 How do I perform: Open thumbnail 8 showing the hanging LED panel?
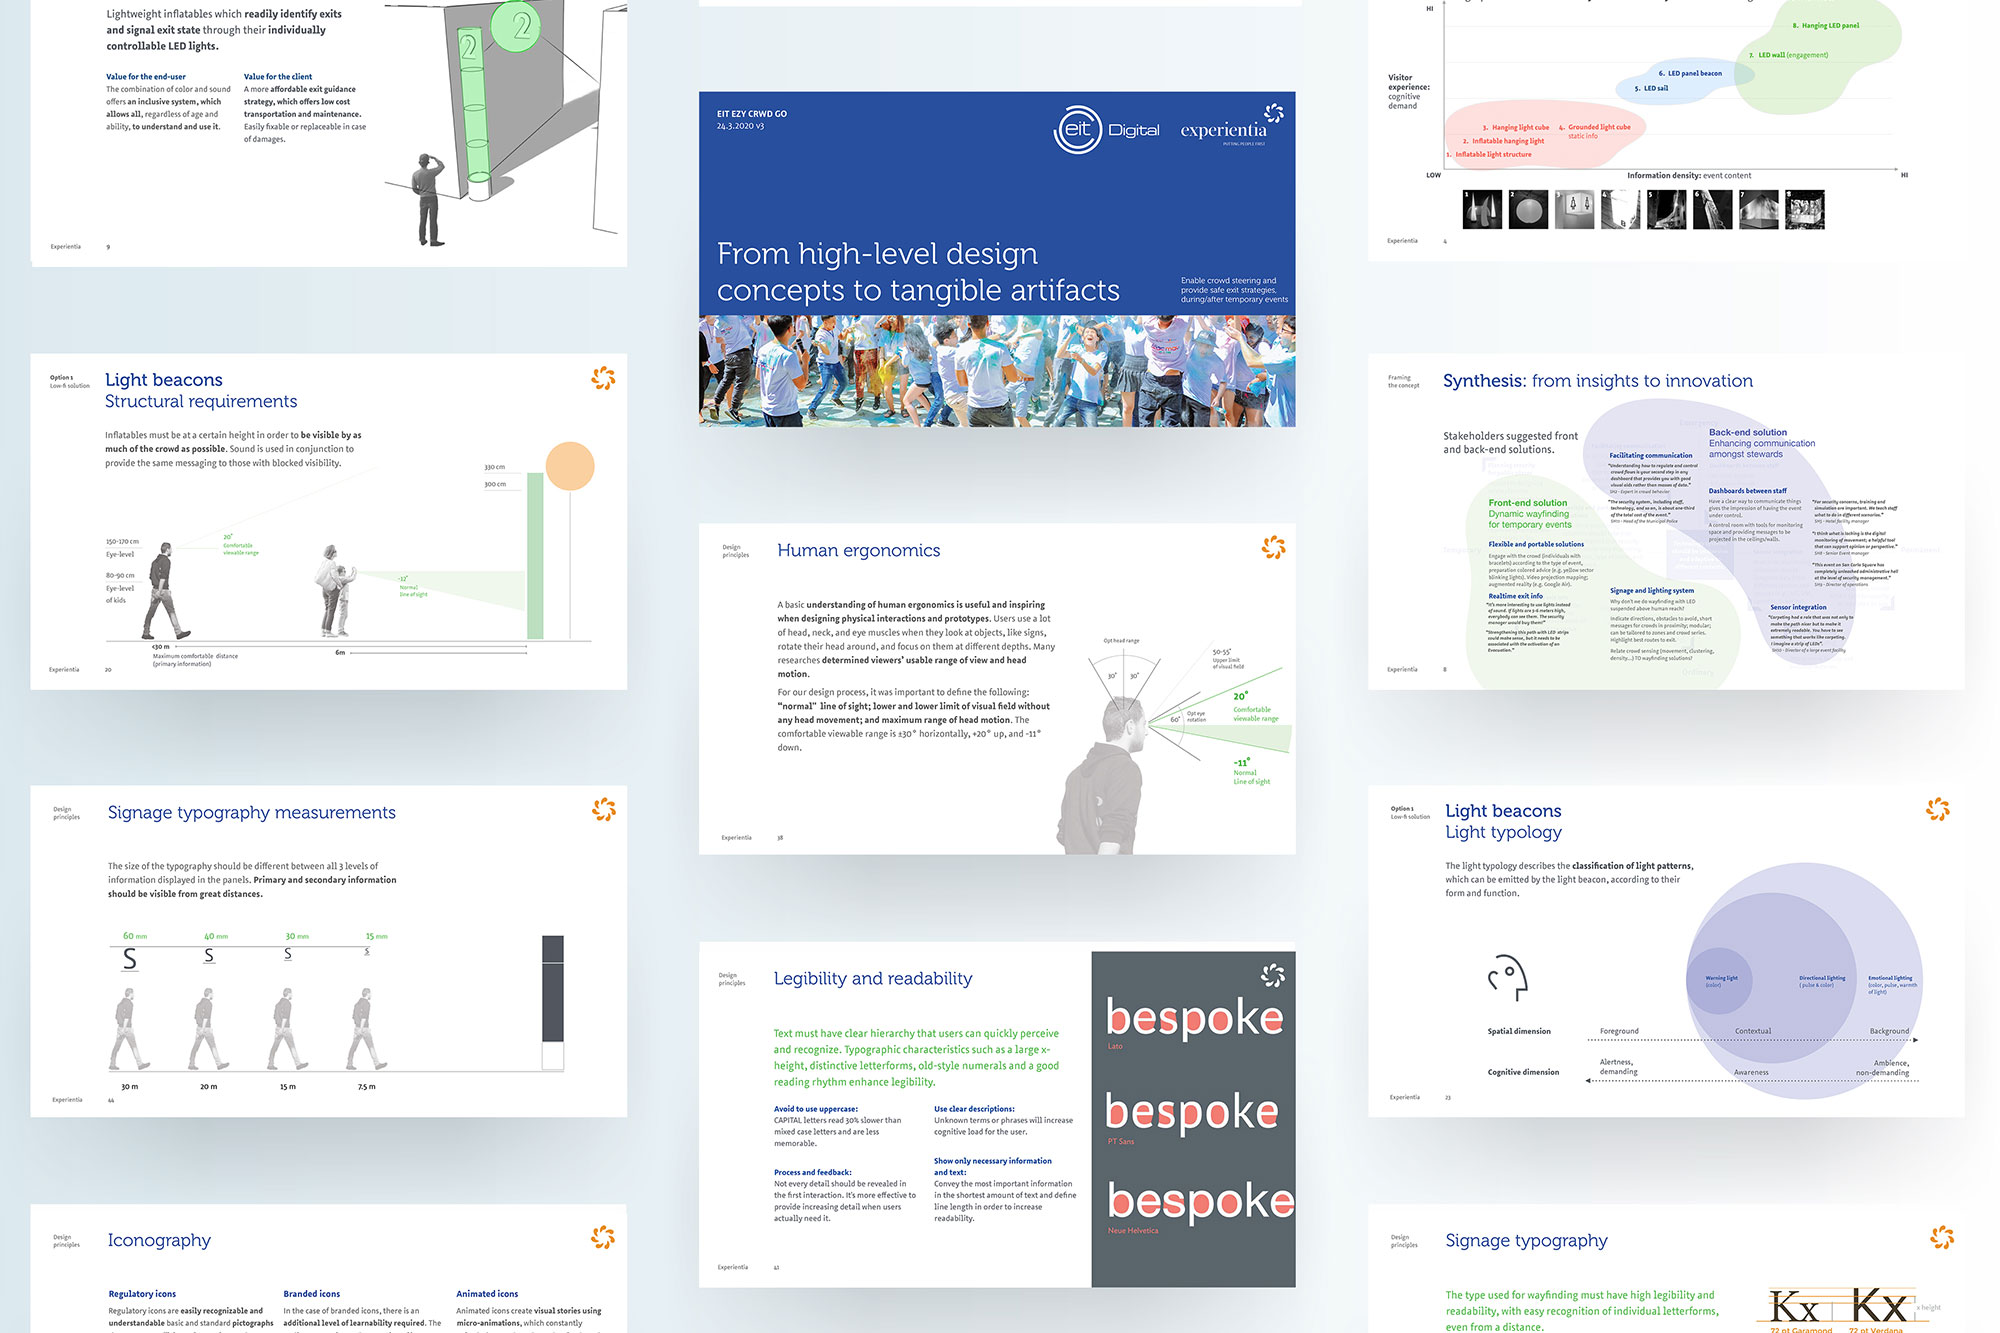tap(1805, 210)
